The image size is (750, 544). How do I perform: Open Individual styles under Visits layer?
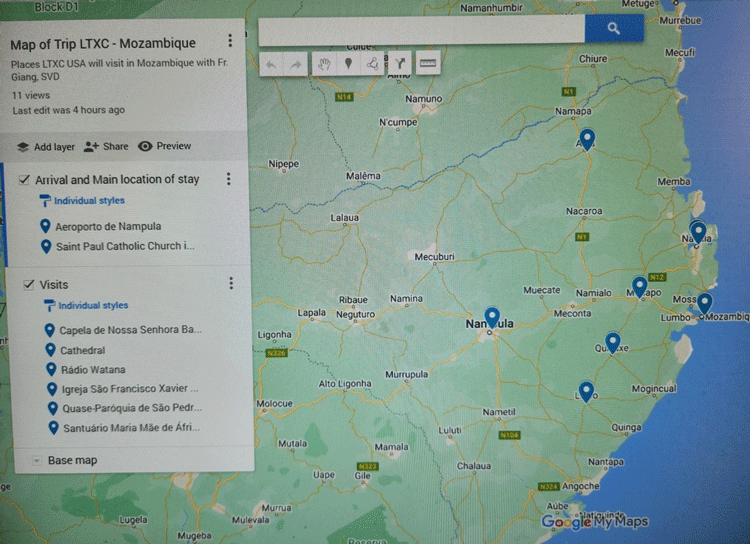92,306
